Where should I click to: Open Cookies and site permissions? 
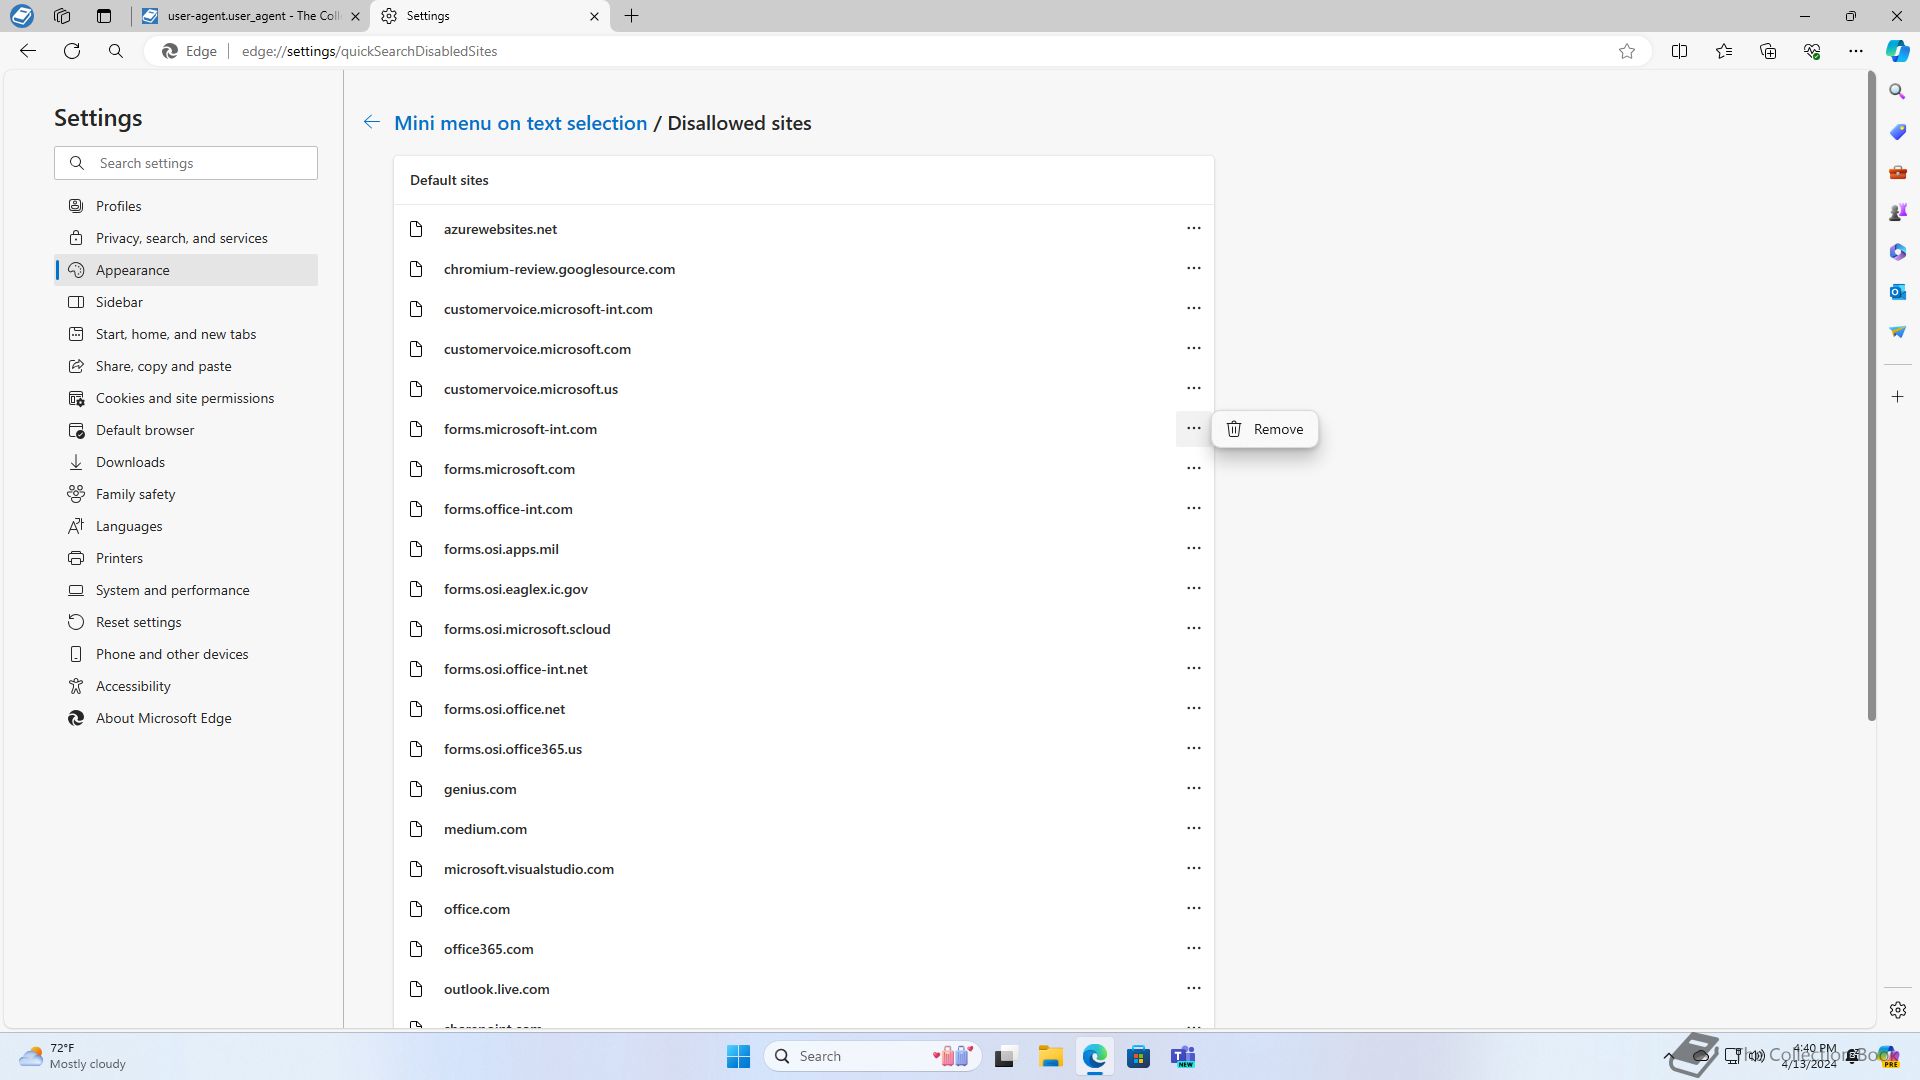[186, 398]
